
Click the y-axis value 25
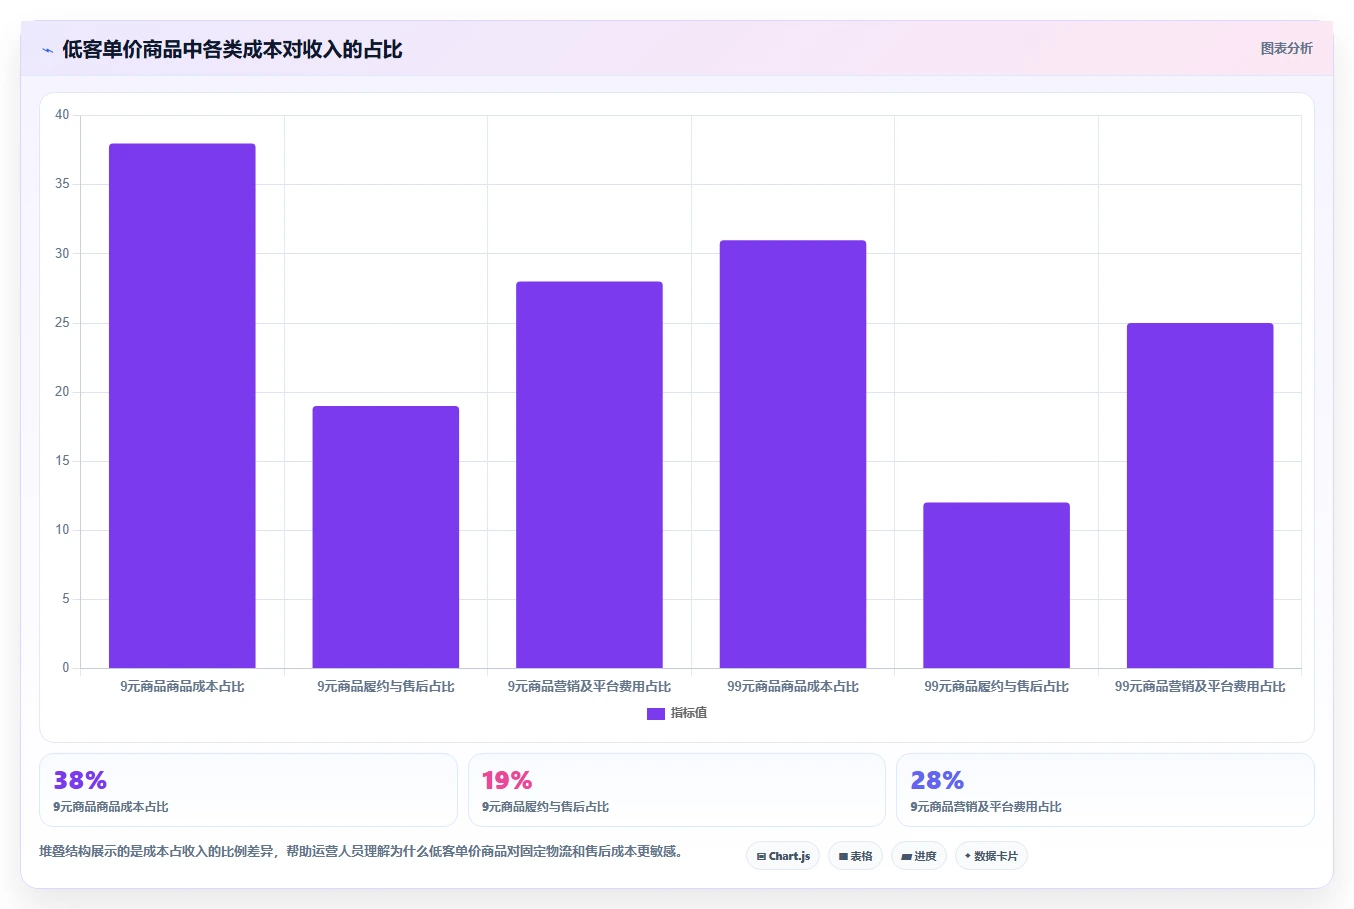coord(62,323)
